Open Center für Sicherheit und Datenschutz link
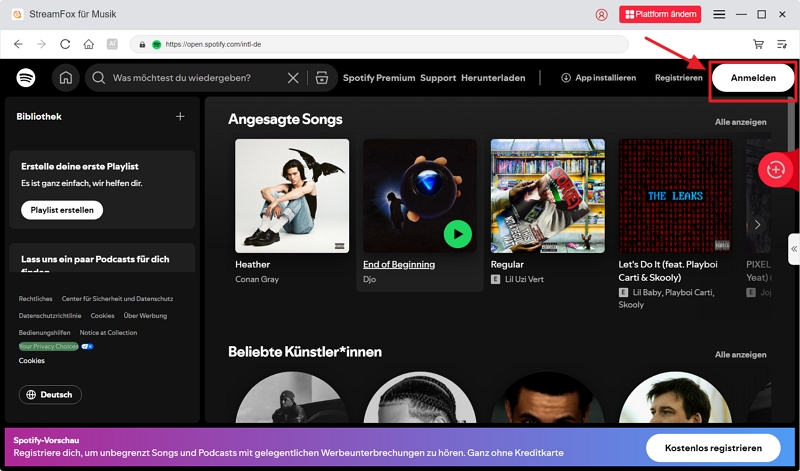Viewport: 800px width, 471px height. click(x=117, y=299)
